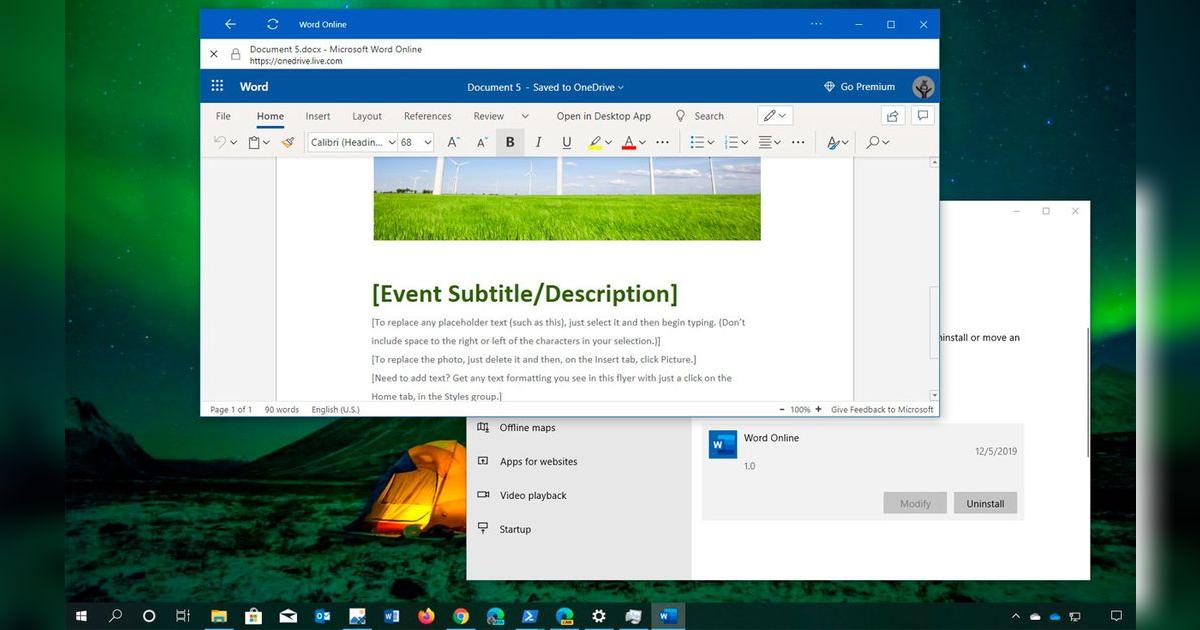Click Open in Desktop App
Viewport: 1200px width, 630px height.
tap(604, 116)
